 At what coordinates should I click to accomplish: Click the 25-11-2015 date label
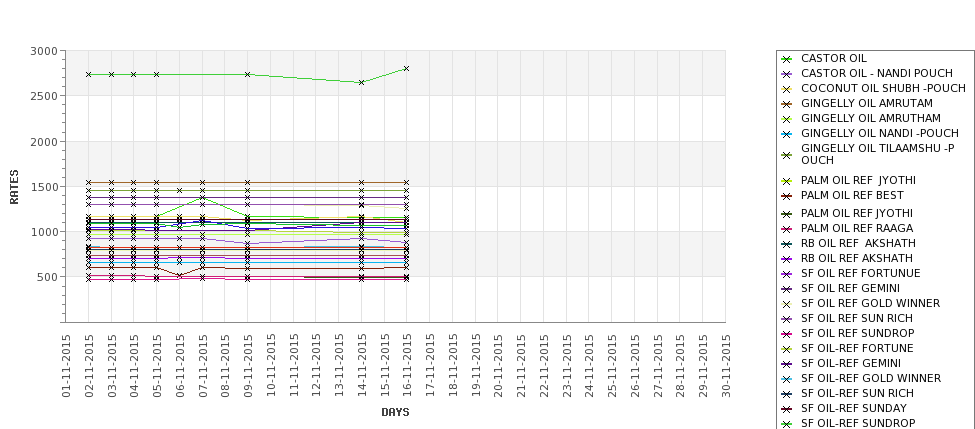612,366
